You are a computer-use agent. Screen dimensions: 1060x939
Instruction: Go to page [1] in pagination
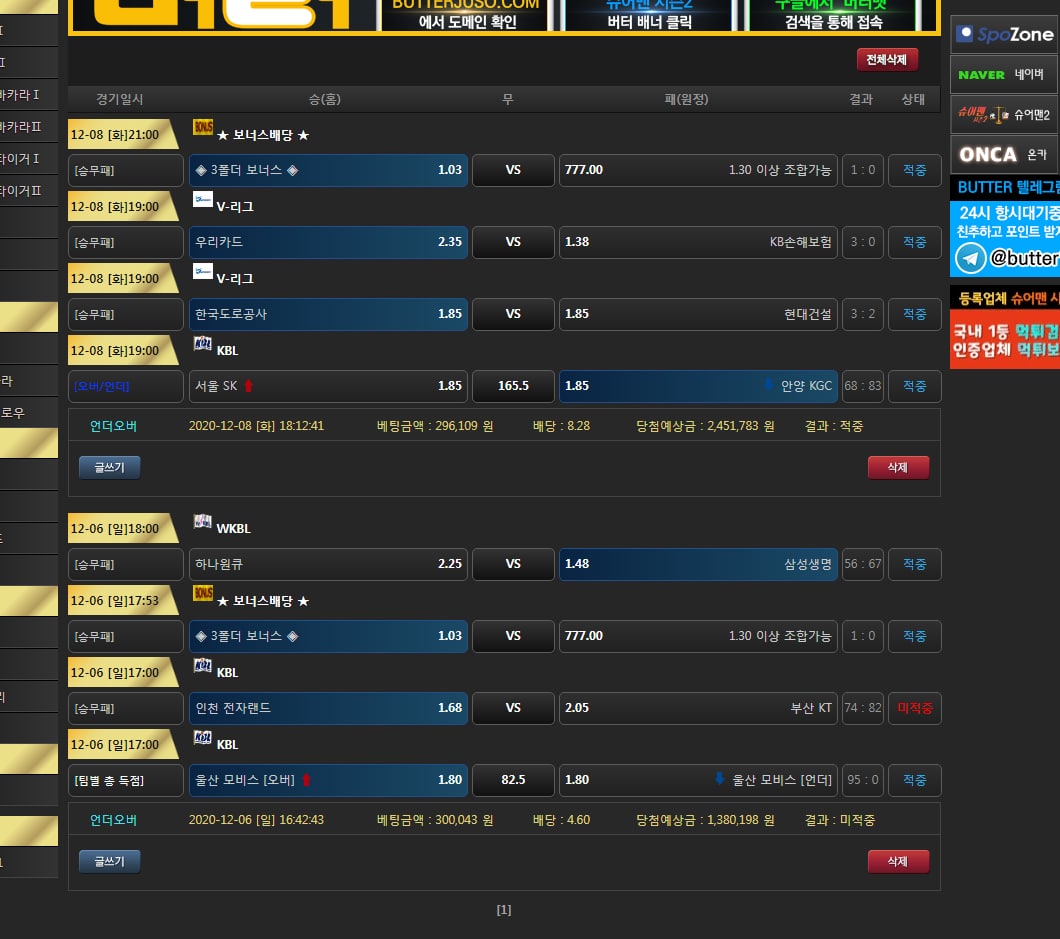(x=504, y=910)
